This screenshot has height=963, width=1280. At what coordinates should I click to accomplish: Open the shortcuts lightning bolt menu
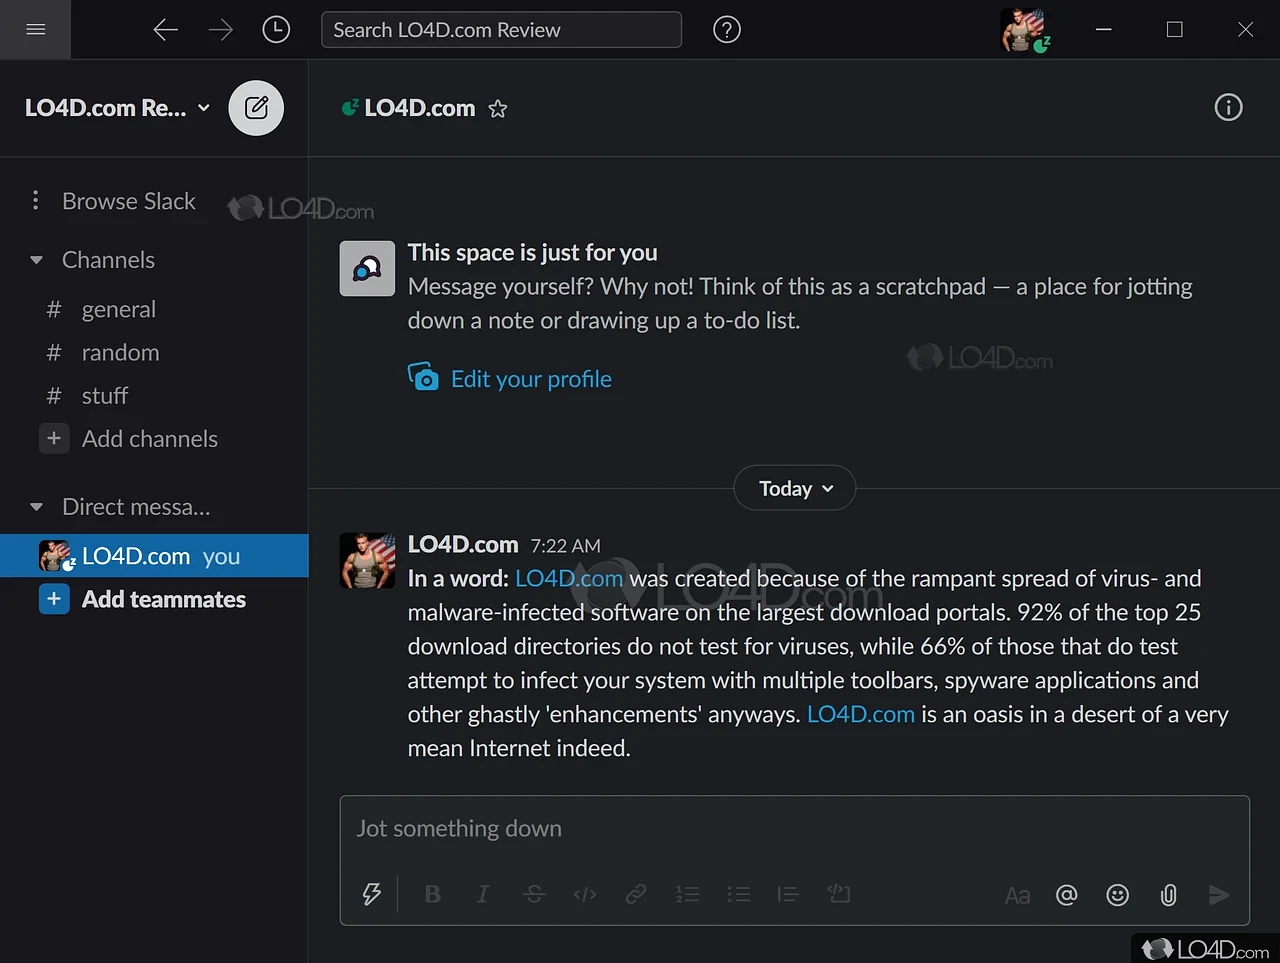[372, 894]
